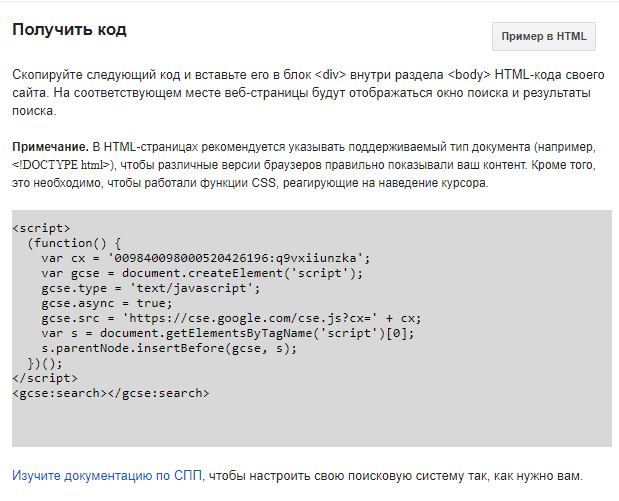The height and width of the screenshot is (501, 619).
Task: Click the "<!DOCTYPE html>" text in the note
Action: tap(62, 165)
